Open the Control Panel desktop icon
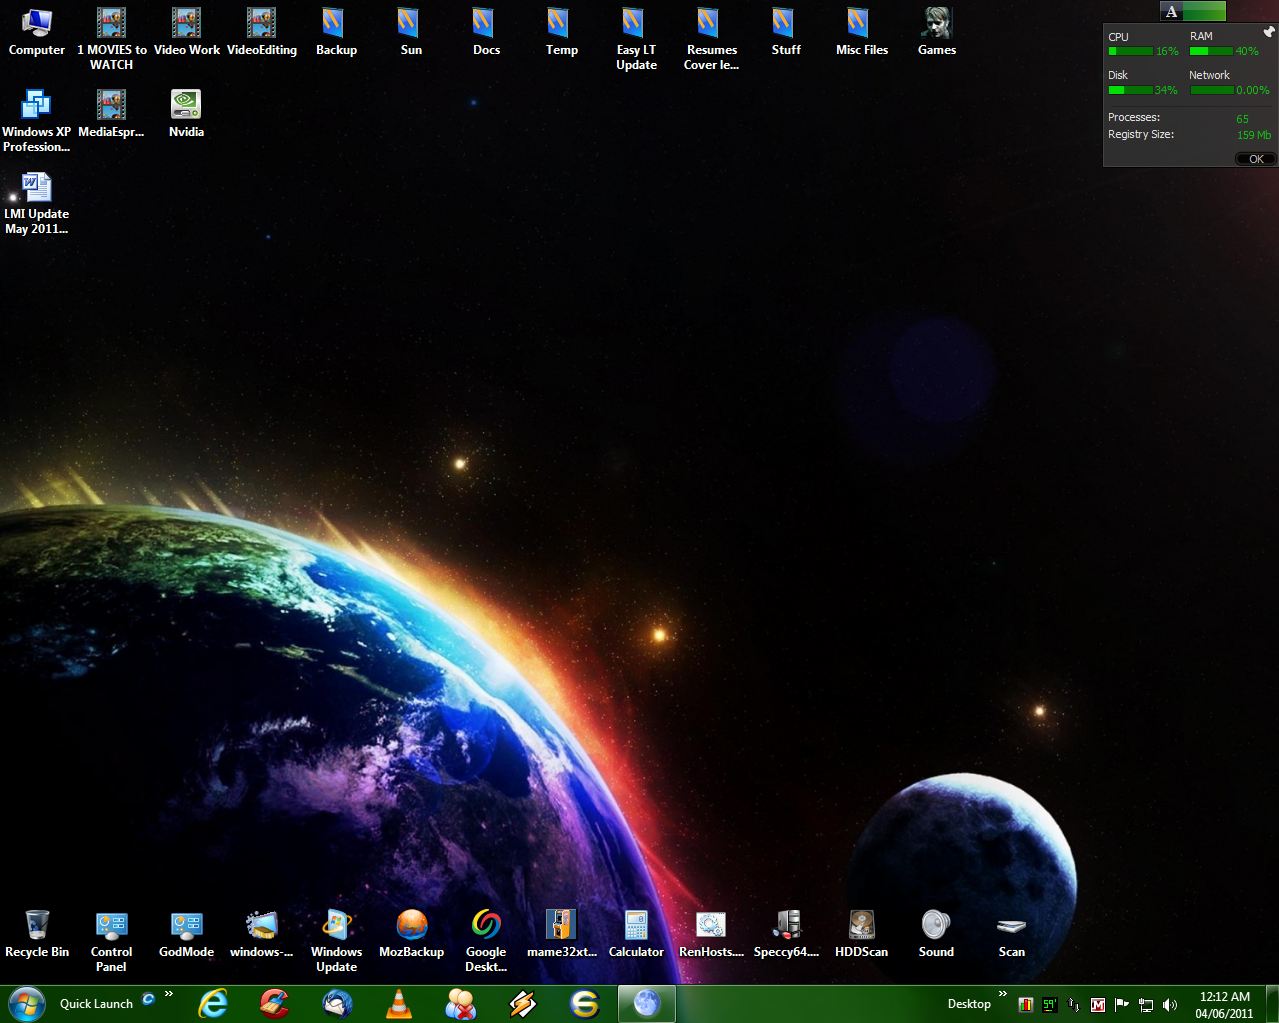 111,941
